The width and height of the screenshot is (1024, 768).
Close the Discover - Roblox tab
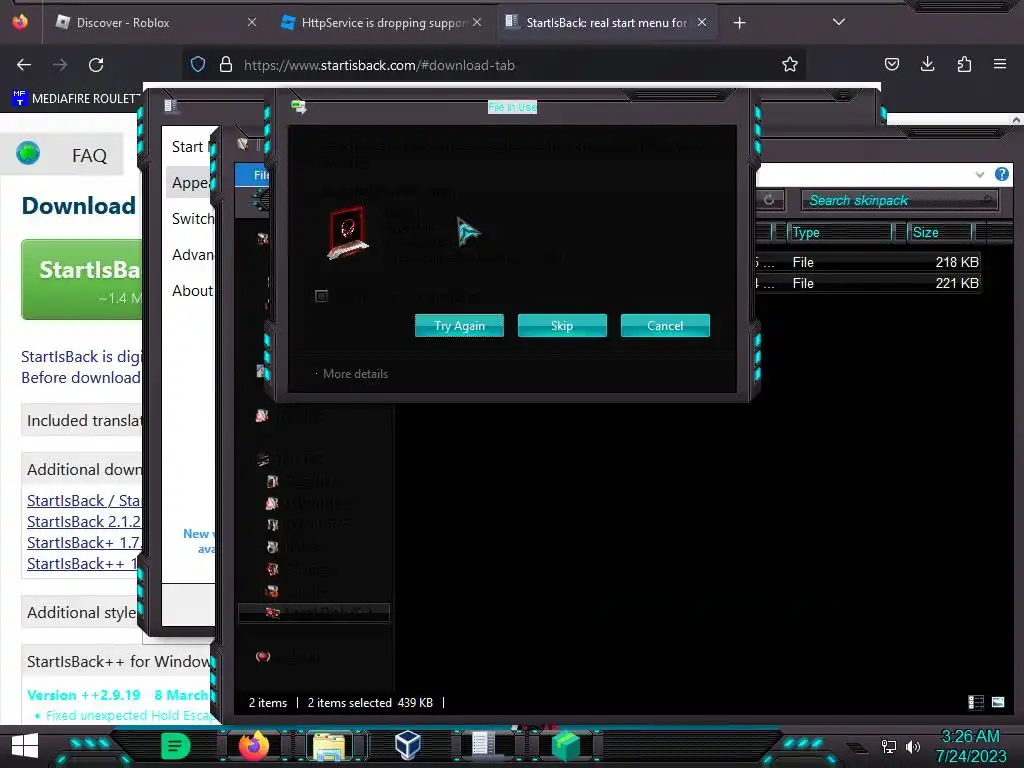coord(252,22)
